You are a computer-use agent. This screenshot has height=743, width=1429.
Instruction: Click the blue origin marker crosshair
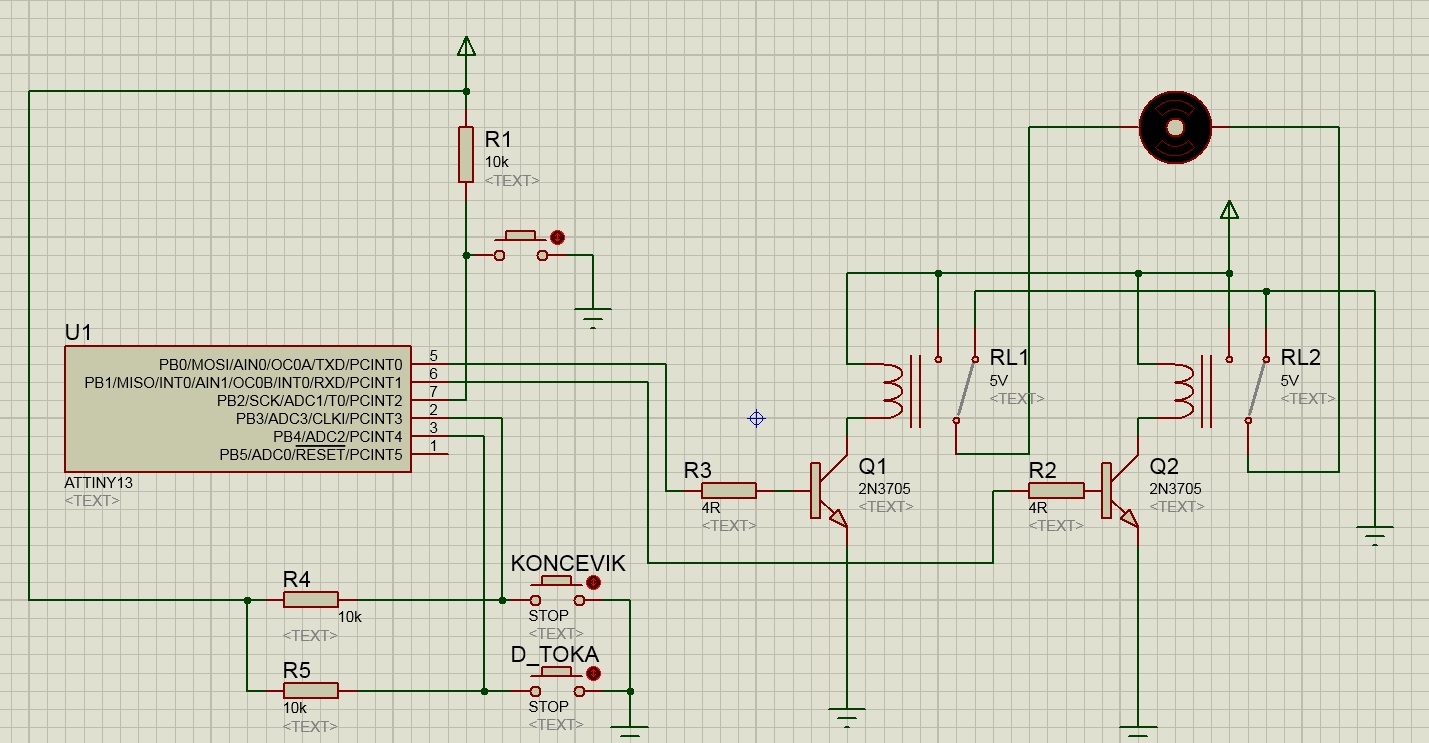tap(757, 419)
